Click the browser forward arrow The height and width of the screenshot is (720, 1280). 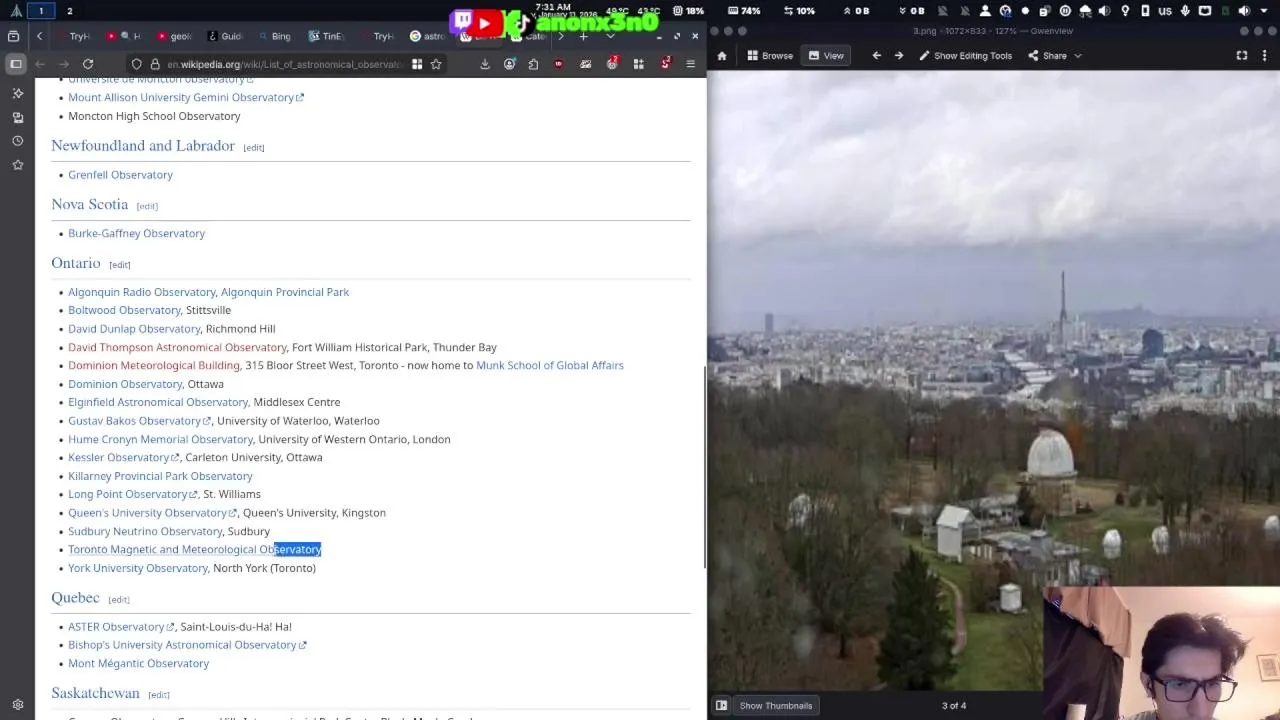64,64
